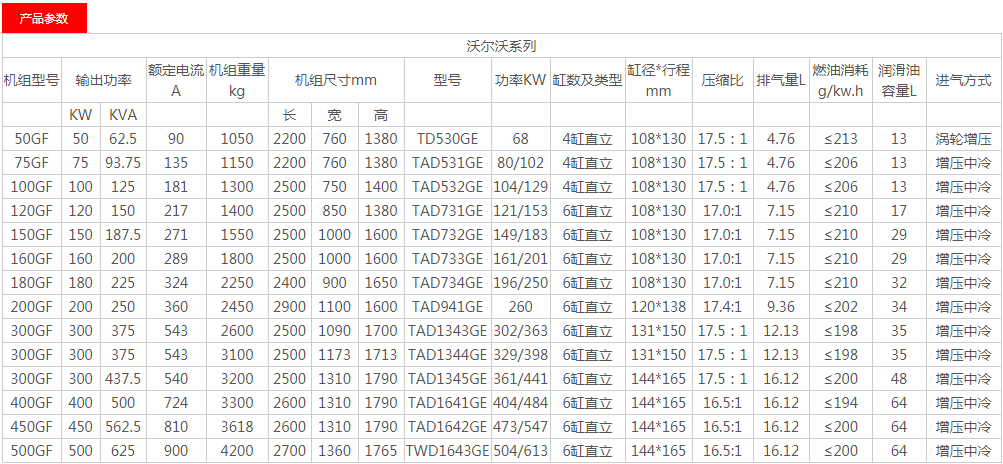Viewport: 1003px width, 464px height.
Task: Click engine model TAD1344GE
Action: 447,355
